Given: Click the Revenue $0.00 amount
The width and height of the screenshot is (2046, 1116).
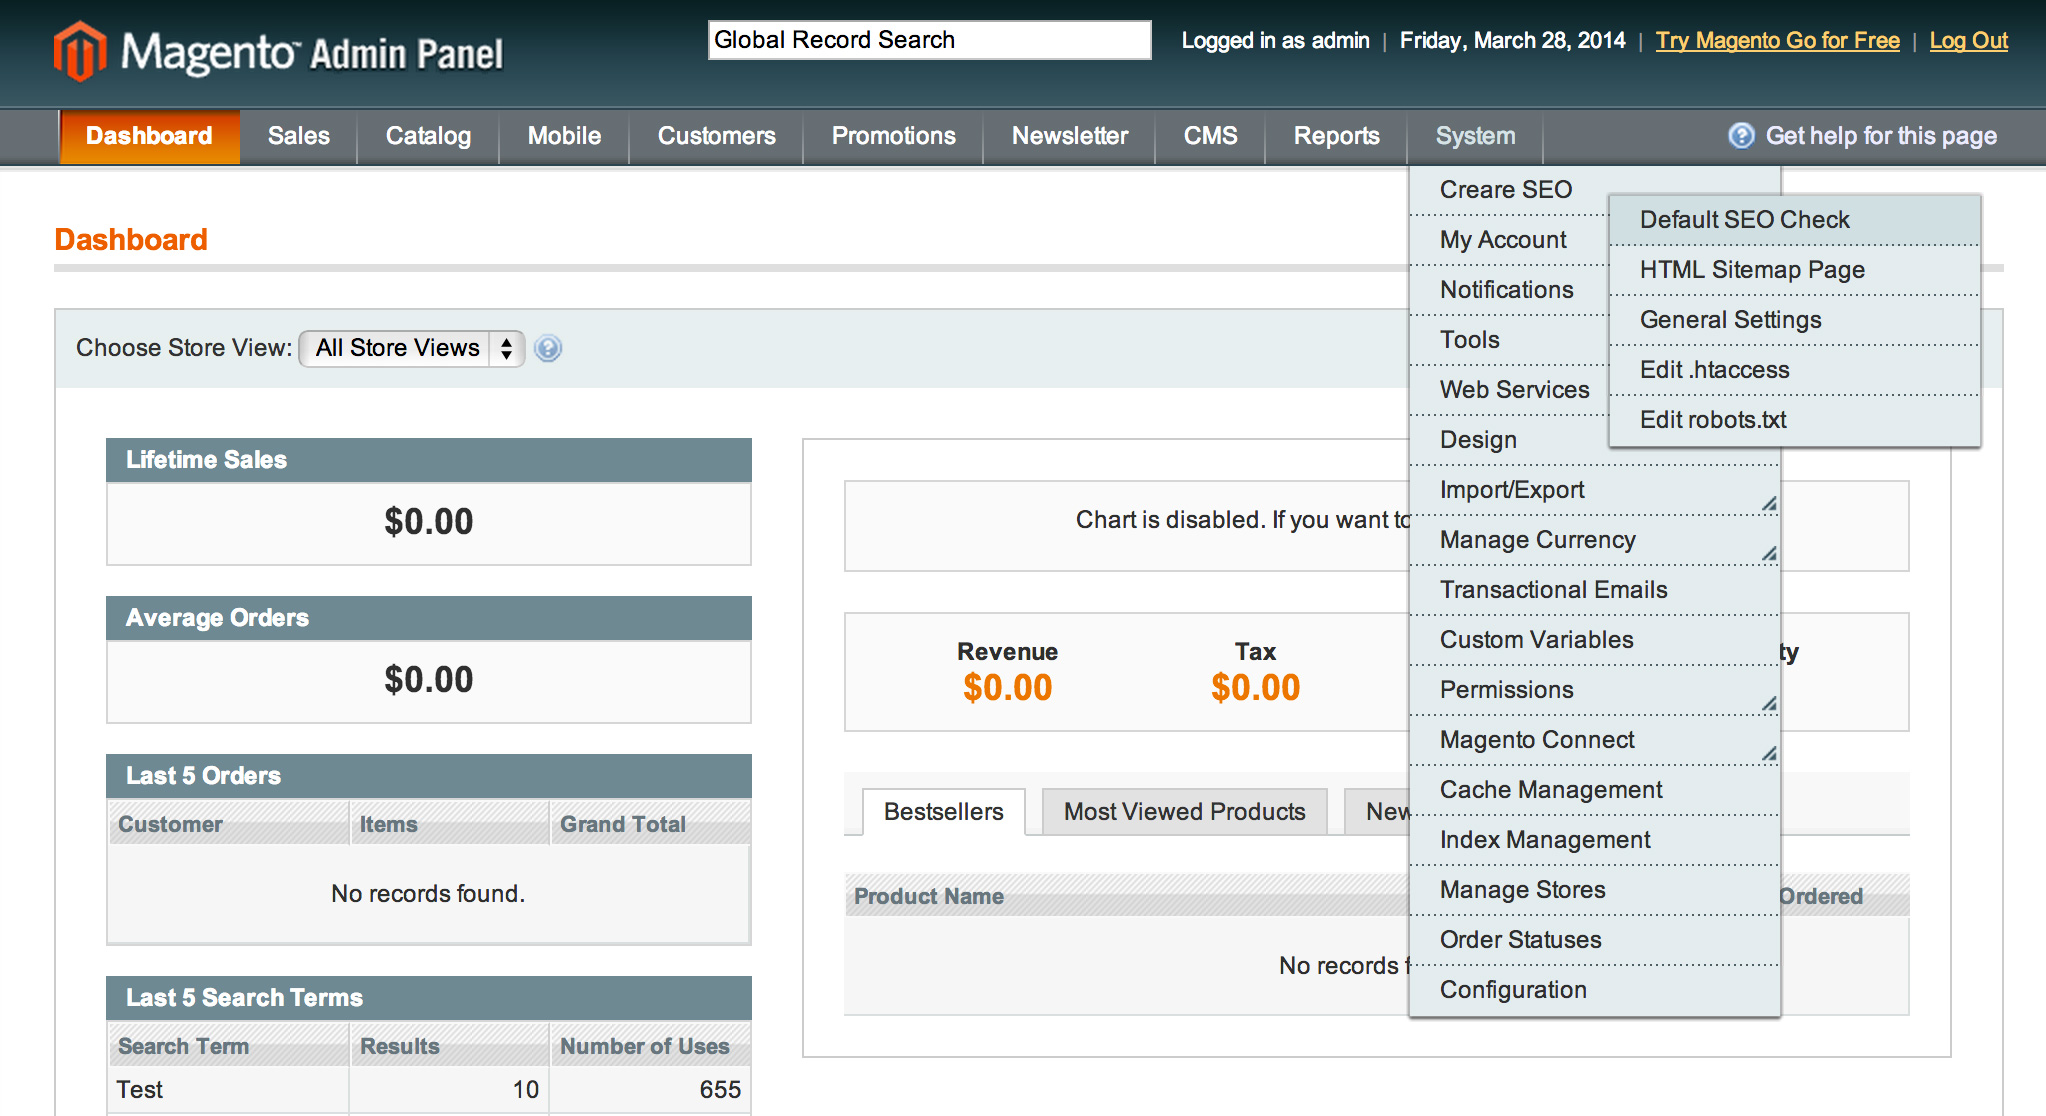Looking at the screenshot, I should 1007,688.
